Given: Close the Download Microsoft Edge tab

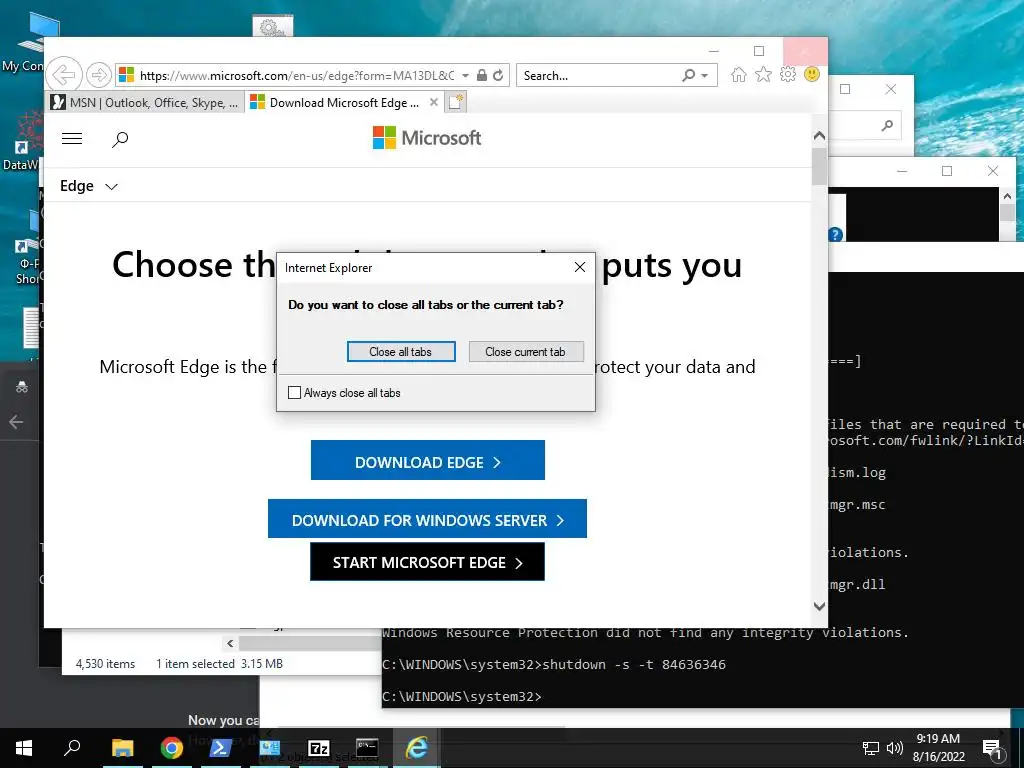Looking at the screenshot, I should coord(434,103).
